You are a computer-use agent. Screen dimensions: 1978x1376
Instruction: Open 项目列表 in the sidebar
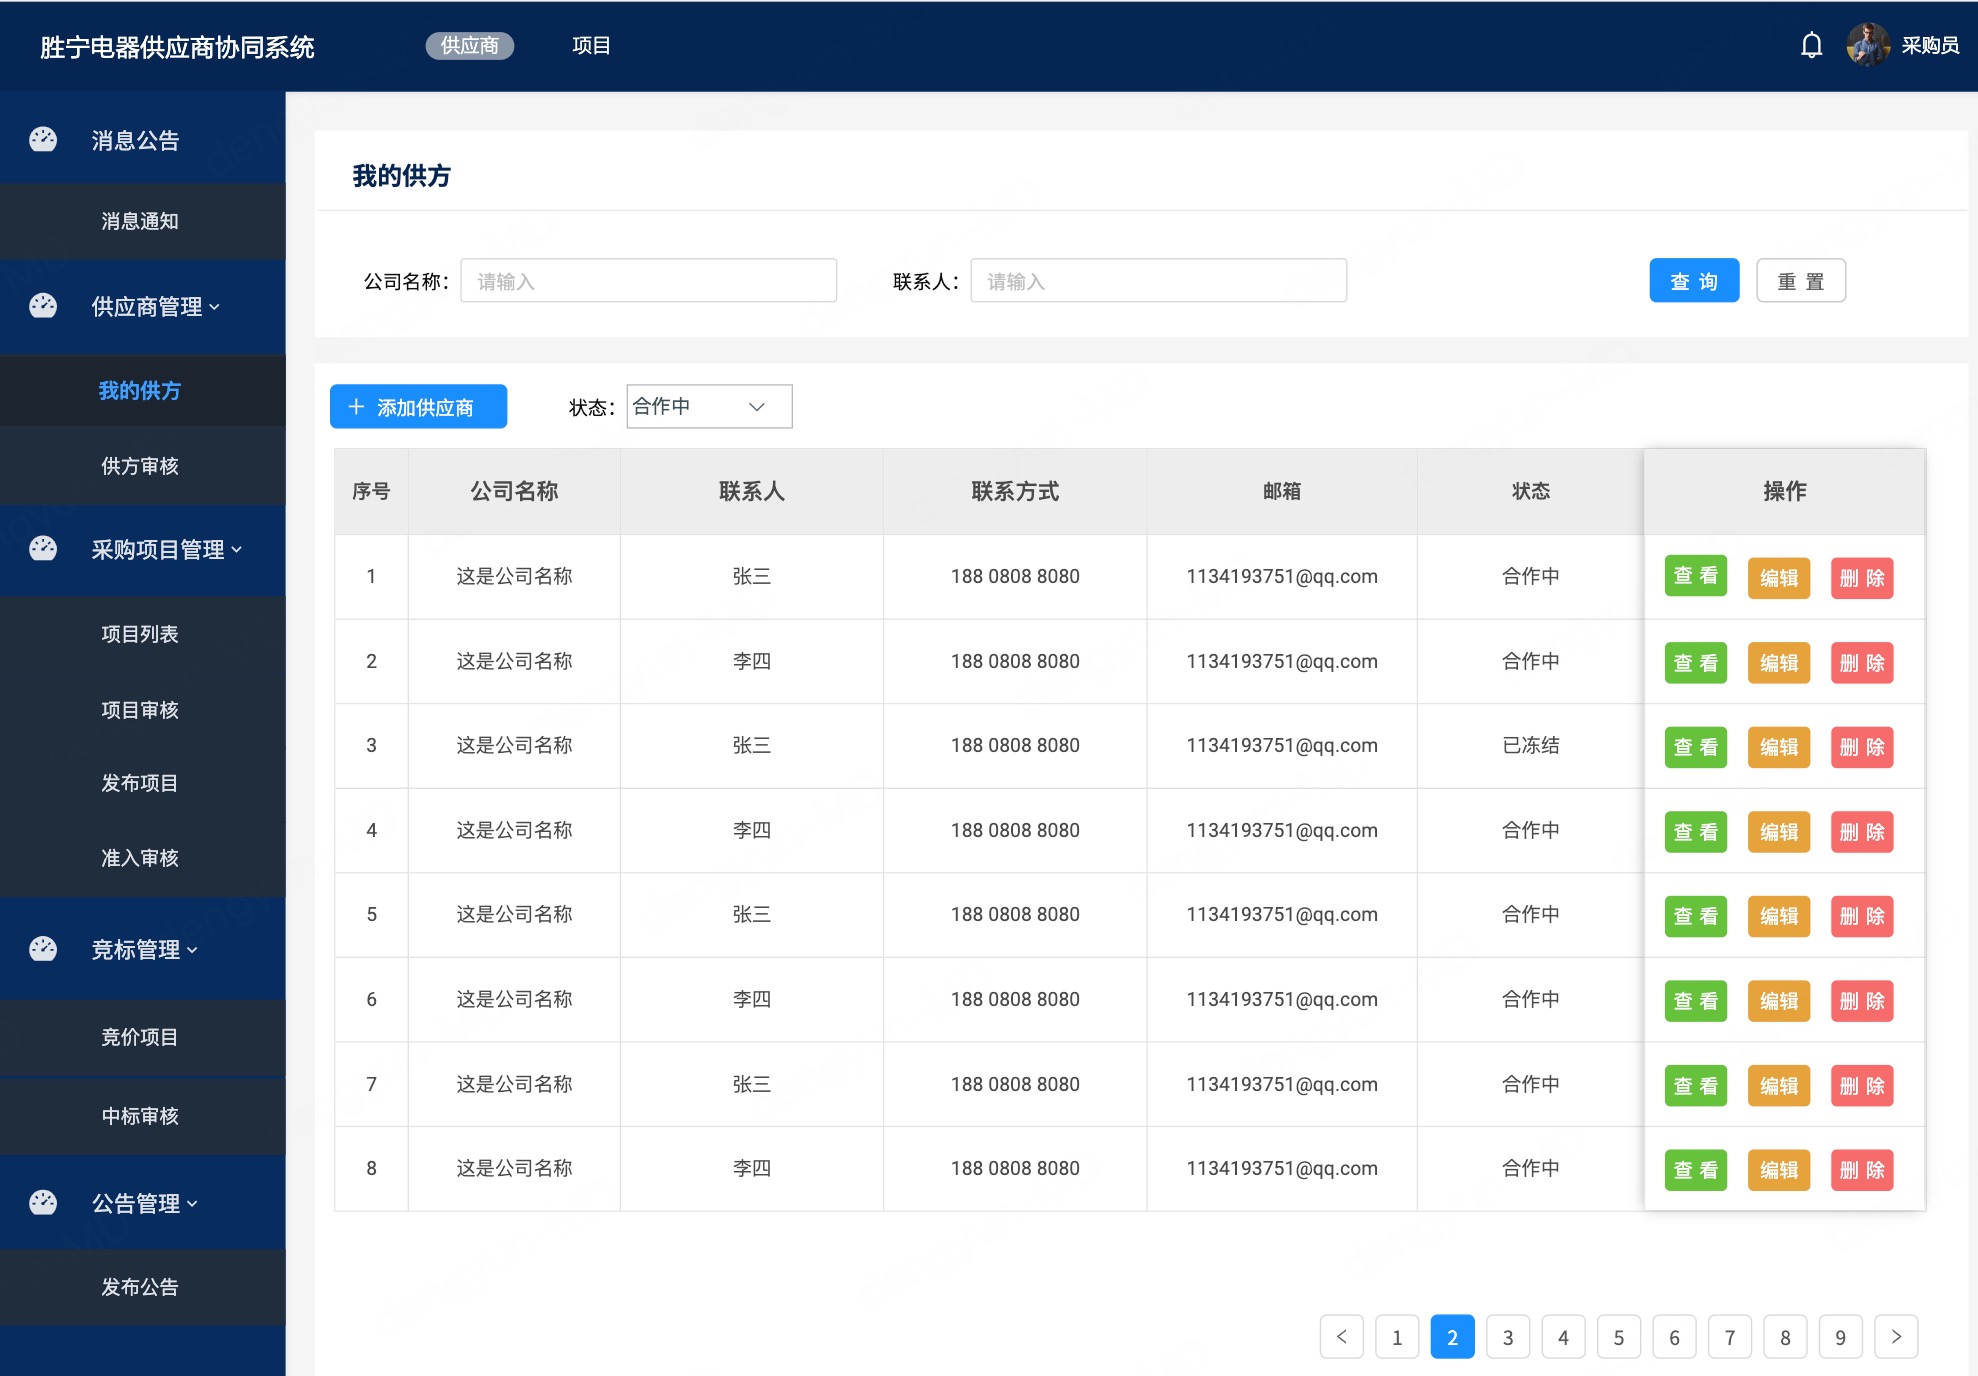point(140,634)
